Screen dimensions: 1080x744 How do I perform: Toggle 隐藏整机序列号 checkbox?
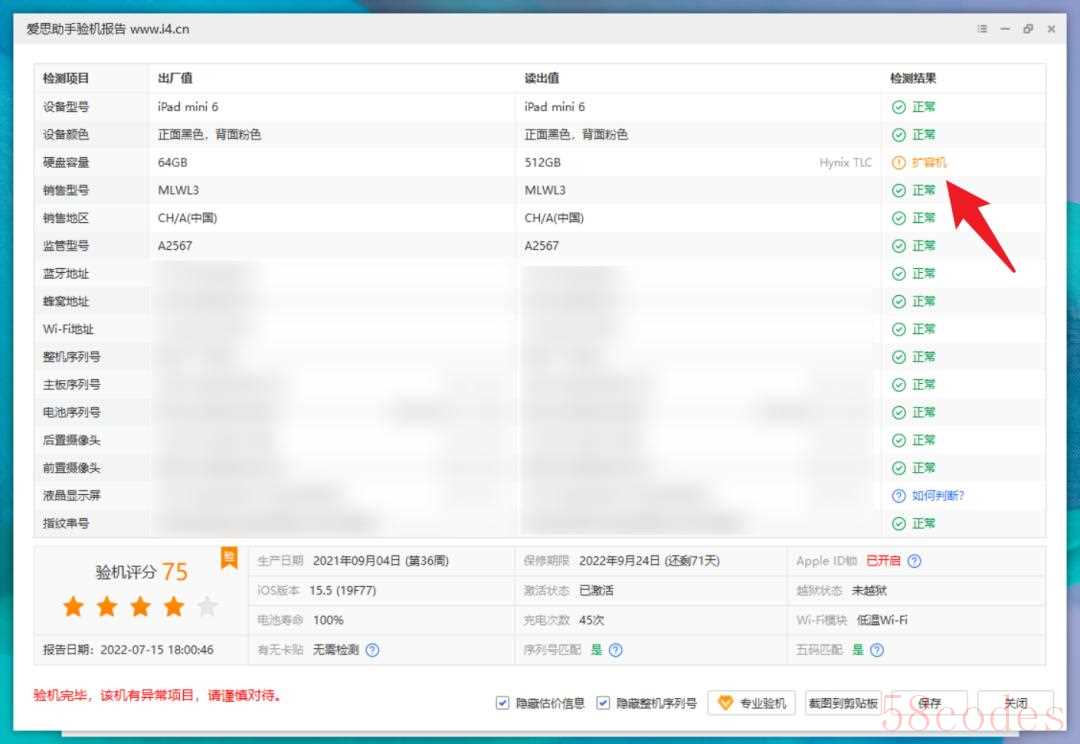coord(603,703)
